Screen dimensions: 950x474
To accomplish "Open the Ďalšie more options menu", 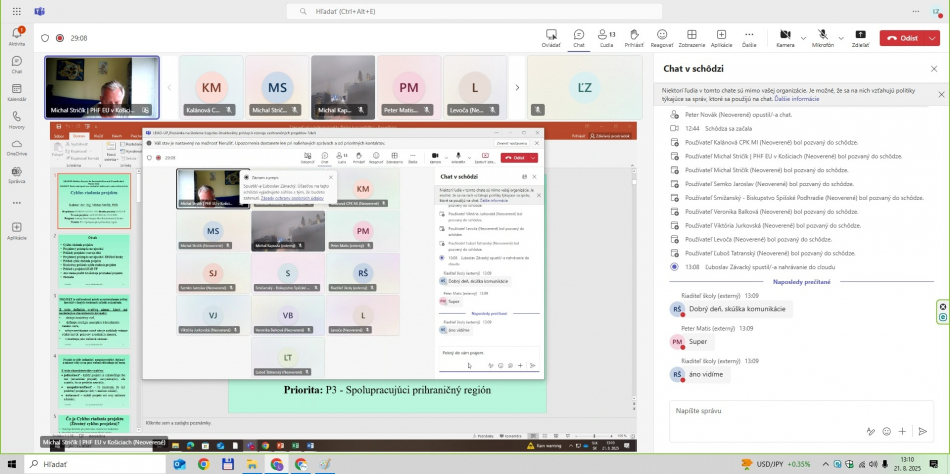I will 749,35.
